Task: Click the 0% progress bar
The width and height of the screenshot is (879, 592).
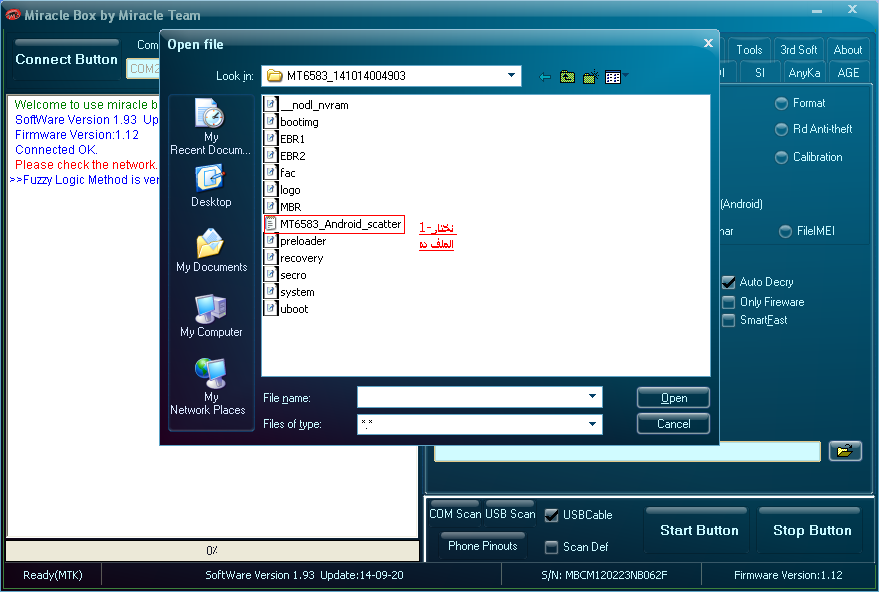Action: coord(212,551)
